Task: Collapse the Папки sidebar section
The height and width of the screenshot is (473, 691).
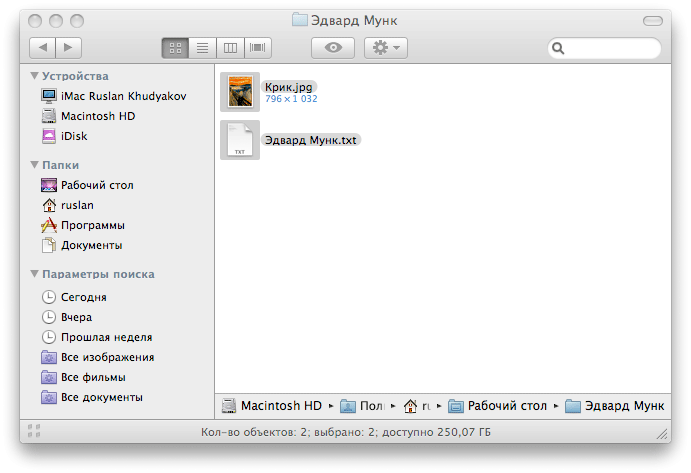Action: (x=34, y=165)
